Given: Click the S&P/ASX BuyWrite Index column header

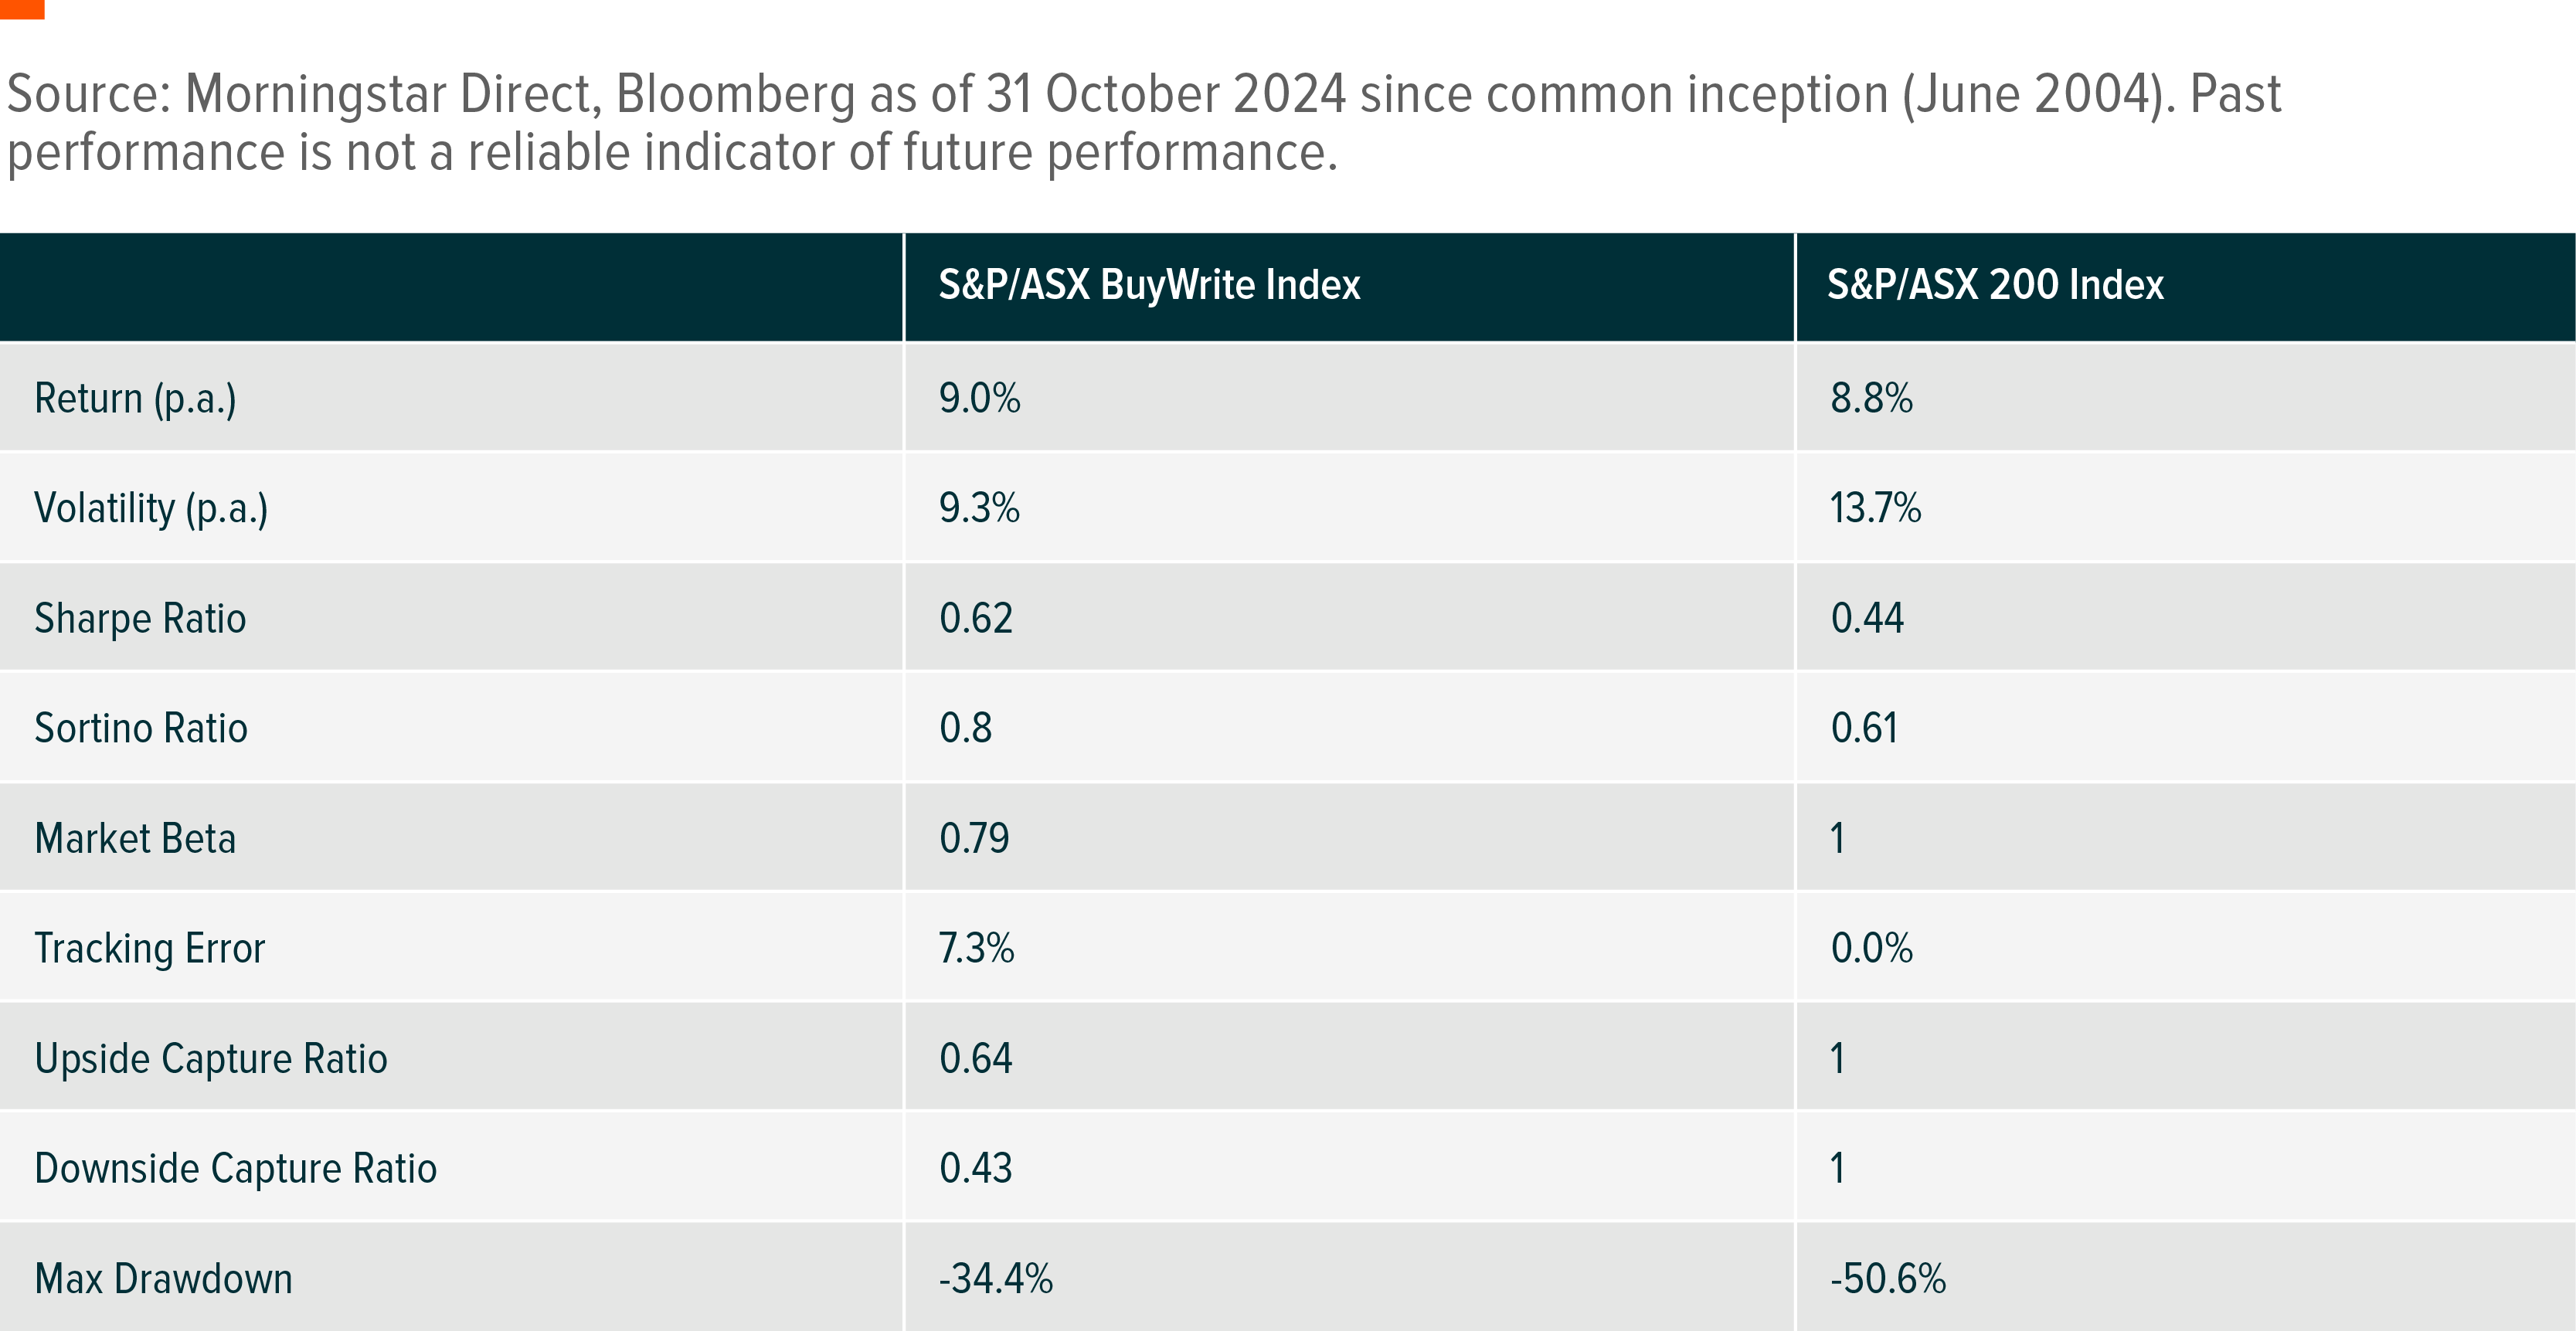Looking at the screenshot, I should click(x=1148, y=285).
